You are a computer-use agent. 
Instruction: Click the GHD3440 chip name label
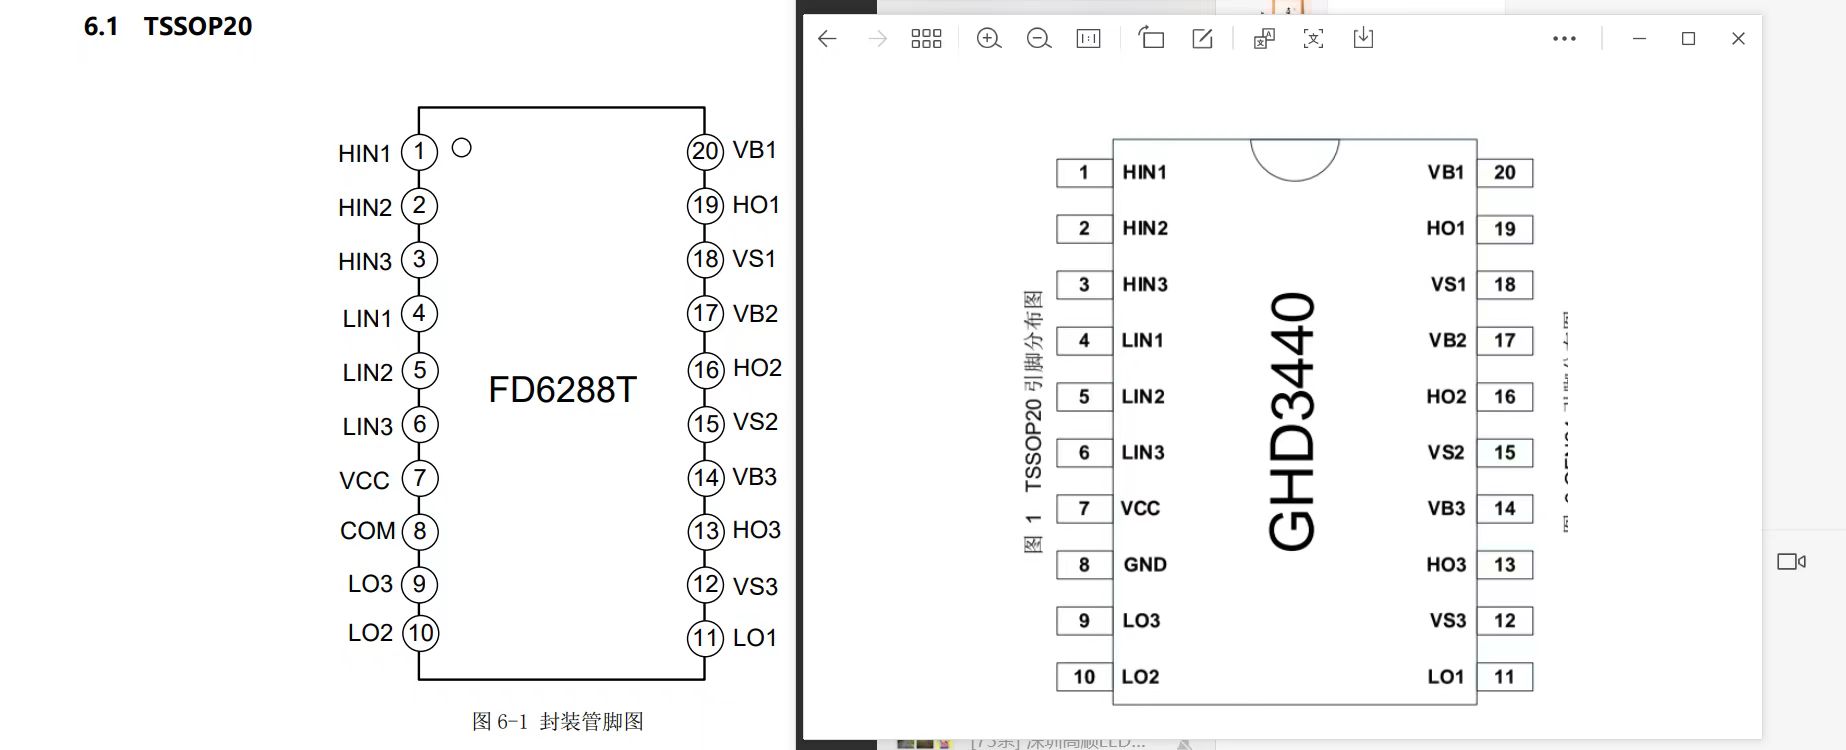1292,421
